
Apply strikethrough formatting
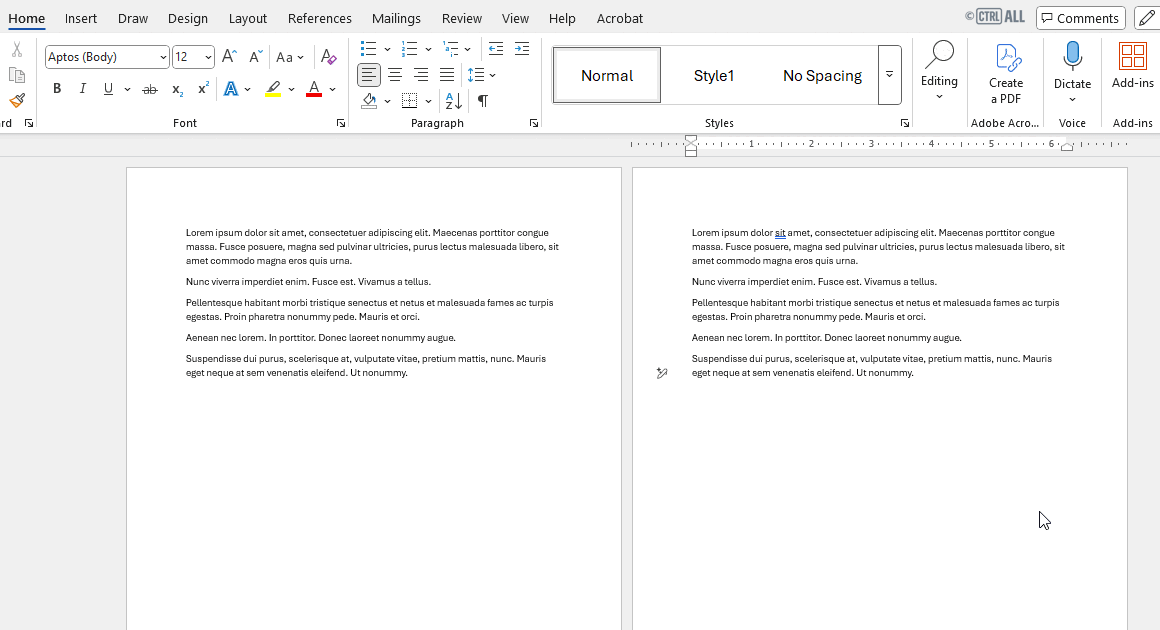point(149,89)
